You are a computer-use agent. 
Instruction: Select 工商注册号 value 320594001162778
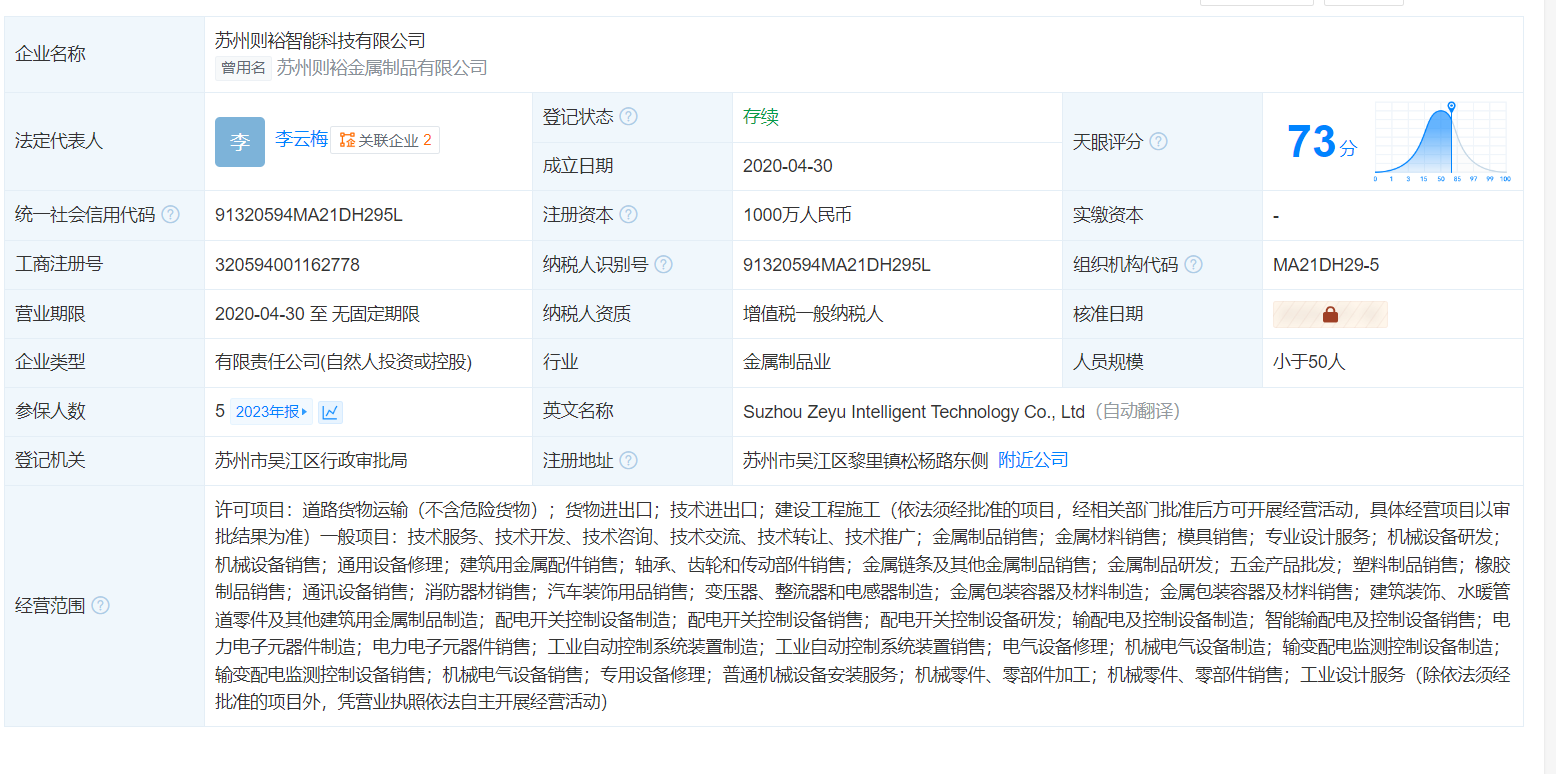pos(287,265)
